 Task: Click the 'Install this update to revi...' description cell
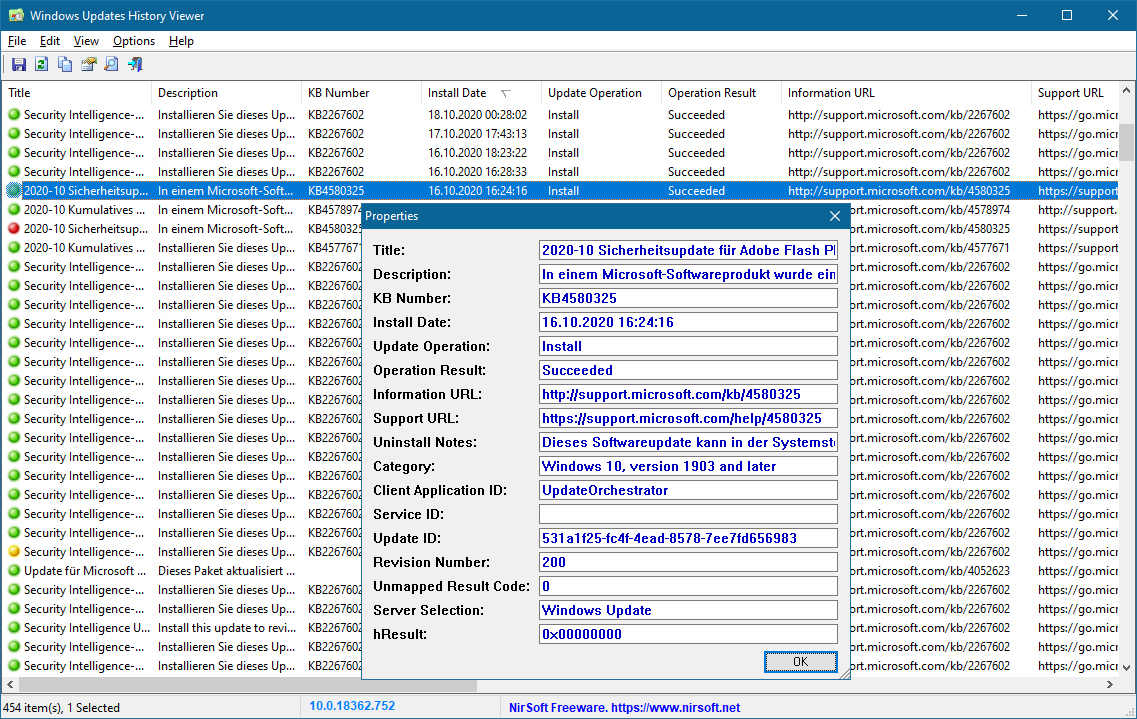[227, 628]
